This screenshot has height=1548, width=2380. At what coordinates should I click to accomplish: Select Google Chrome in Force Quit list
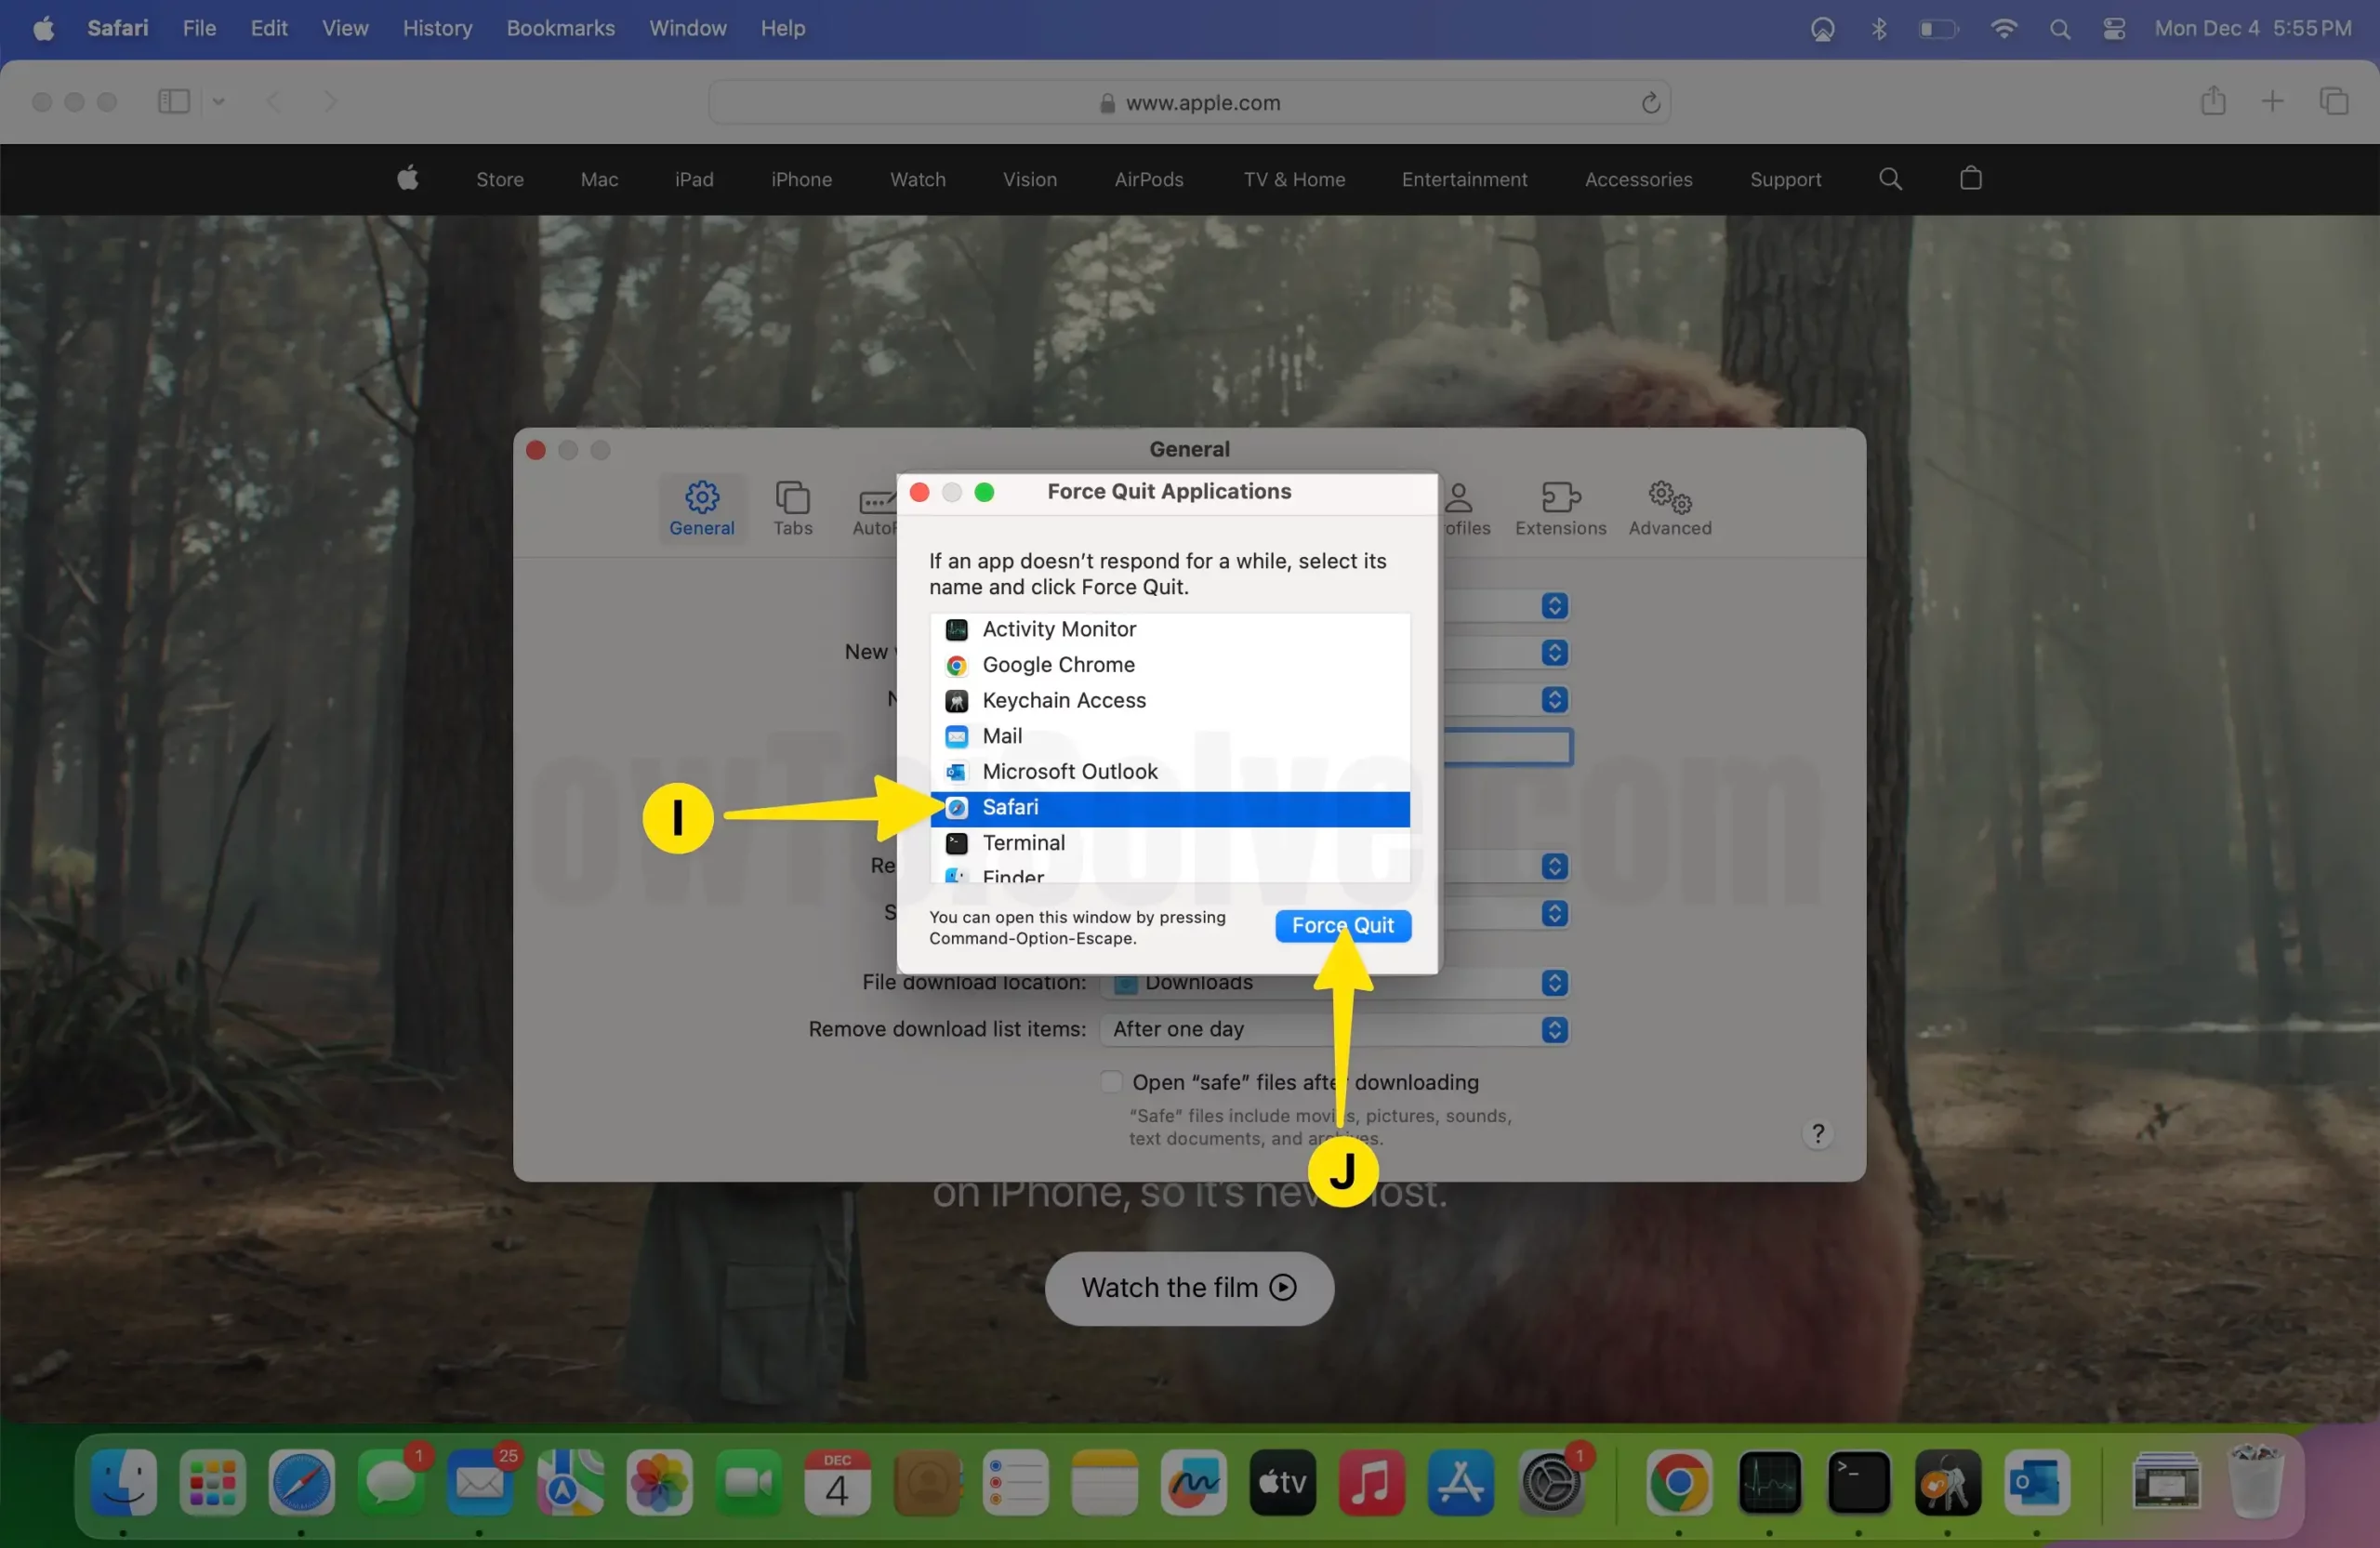pyautogui.click(x=1169, y=665)
